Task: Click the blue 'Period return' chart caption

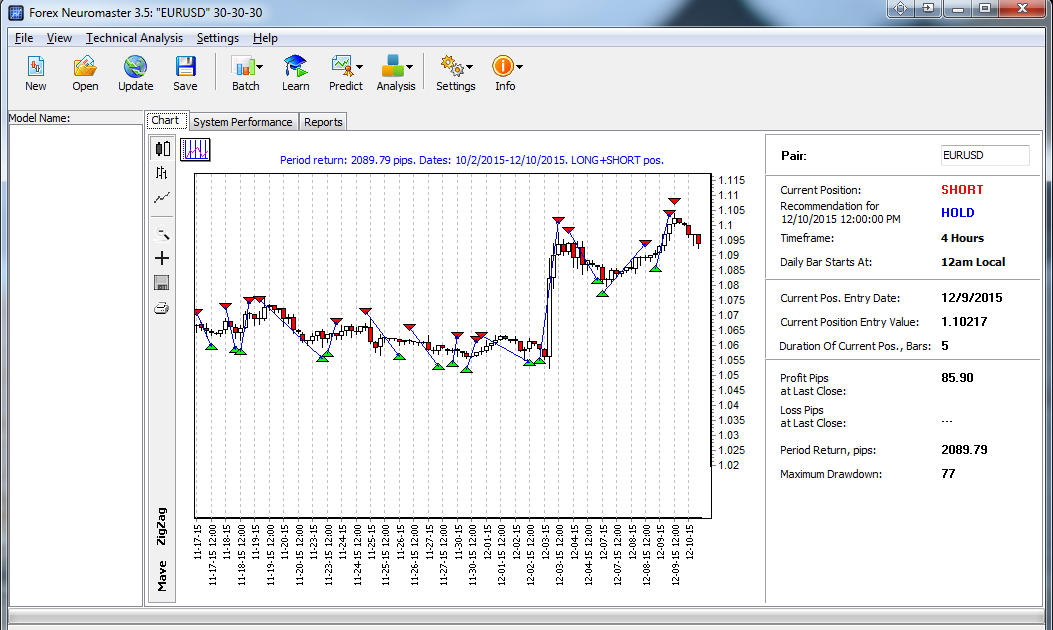Action: 471,161
